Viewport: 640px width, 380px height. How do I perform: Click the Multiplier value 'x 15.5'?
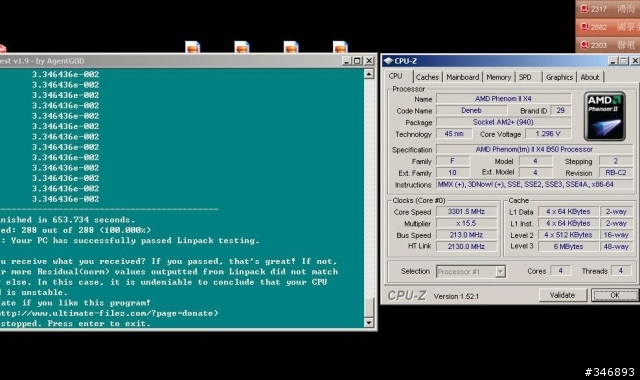[467, 223]
